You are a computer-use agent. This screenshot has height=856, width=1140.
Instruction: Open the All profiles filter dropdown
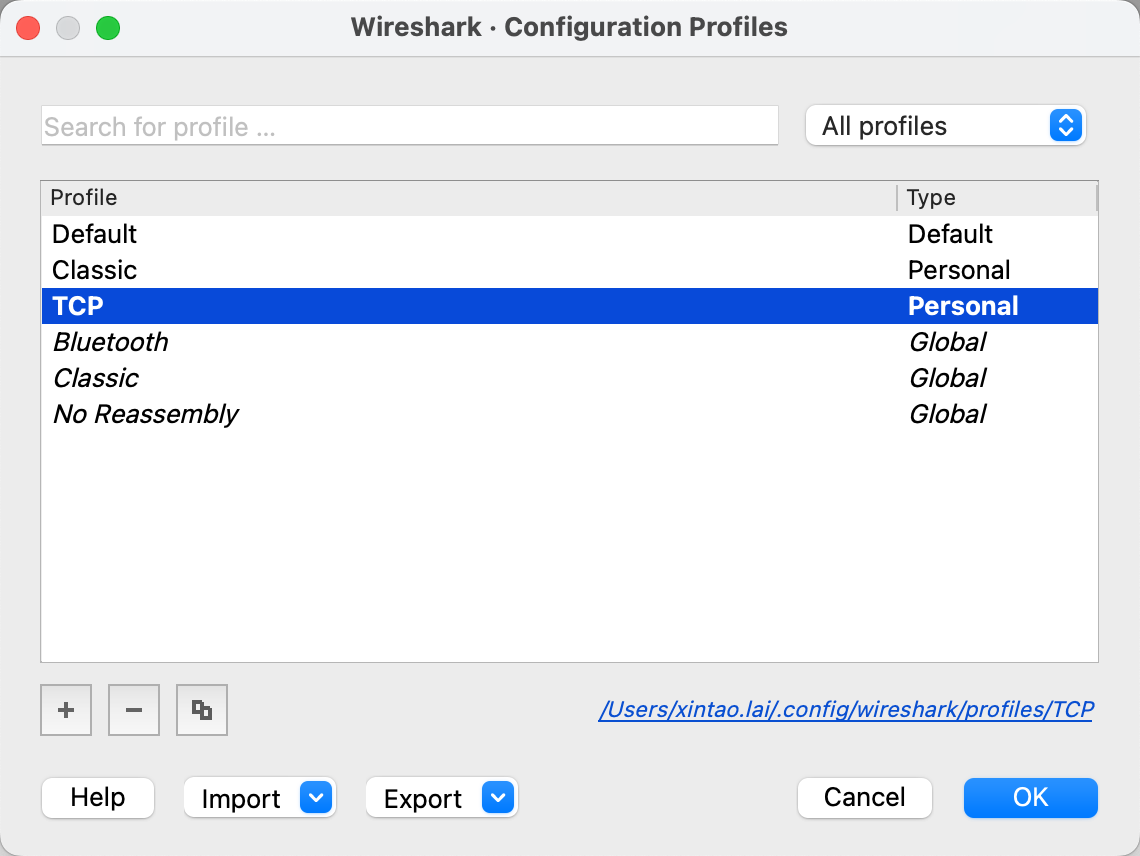coord(945,126)
